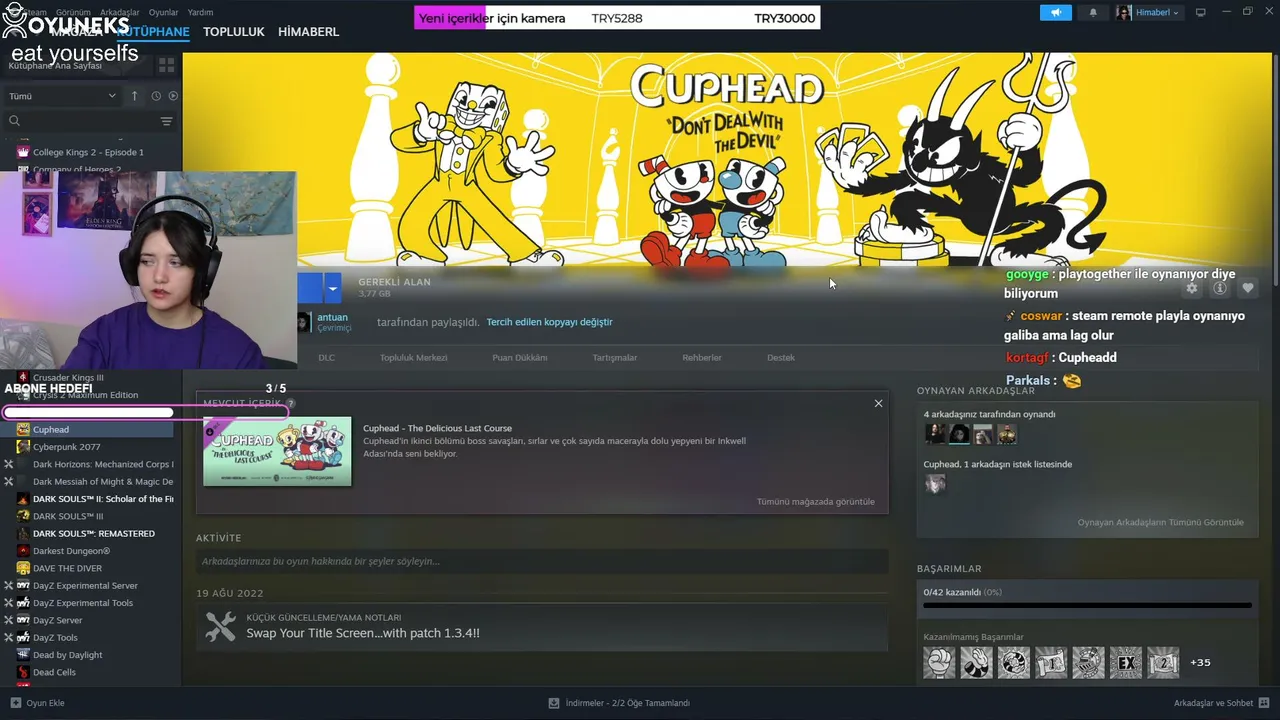Viewport: 1280px width, 720px height.
Task: Open Cuphead The Delicious Last Course thumbnail
Action: tap(277, 451)
